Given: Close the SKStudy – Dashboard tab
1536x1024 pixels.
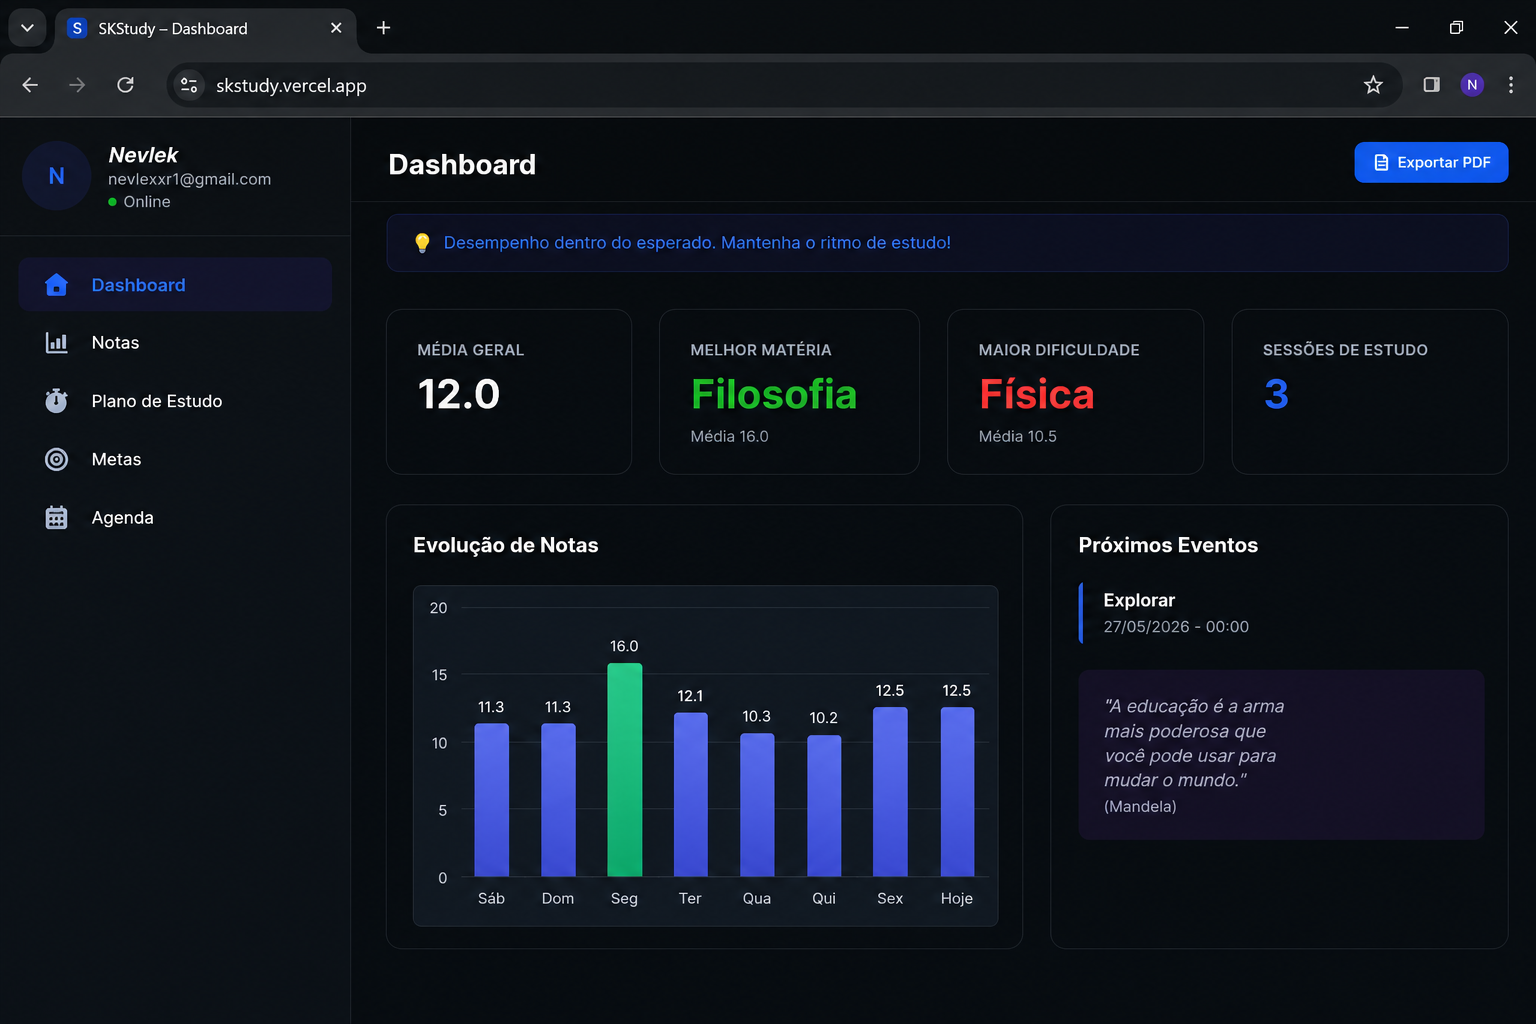Looking at the screenshot, I should click(x=336, y=28).
